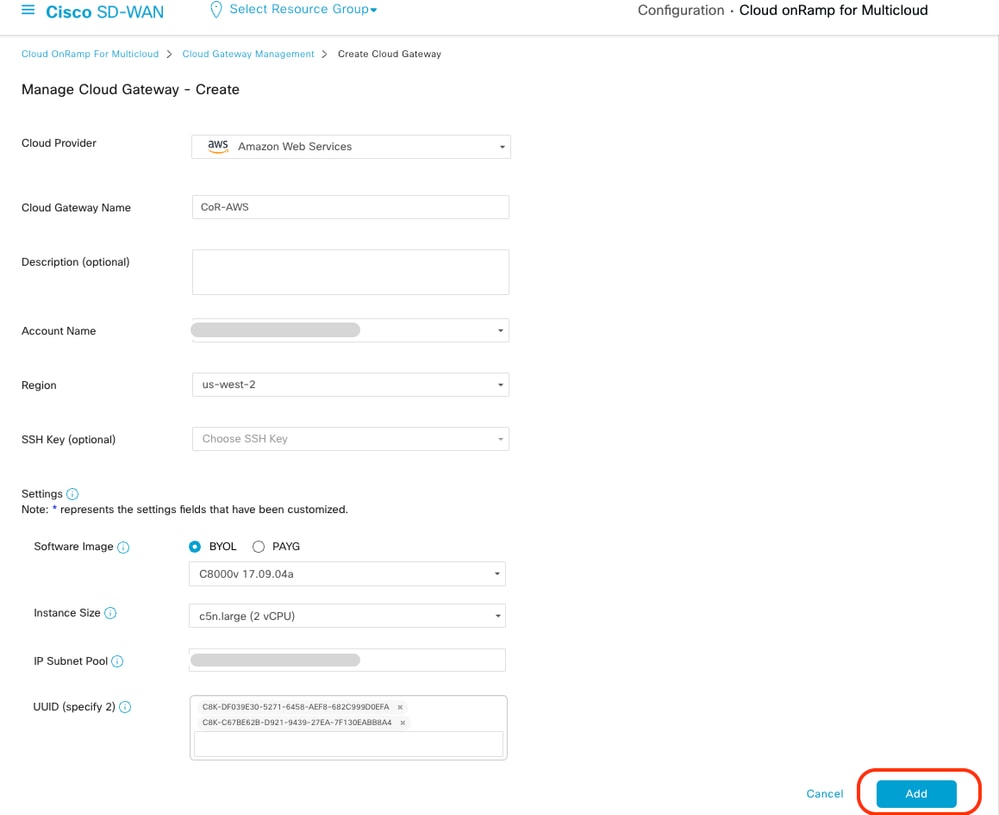The image size is (999, 815).
Task: Select the PAYG software image option
Action: pos(258,547)
